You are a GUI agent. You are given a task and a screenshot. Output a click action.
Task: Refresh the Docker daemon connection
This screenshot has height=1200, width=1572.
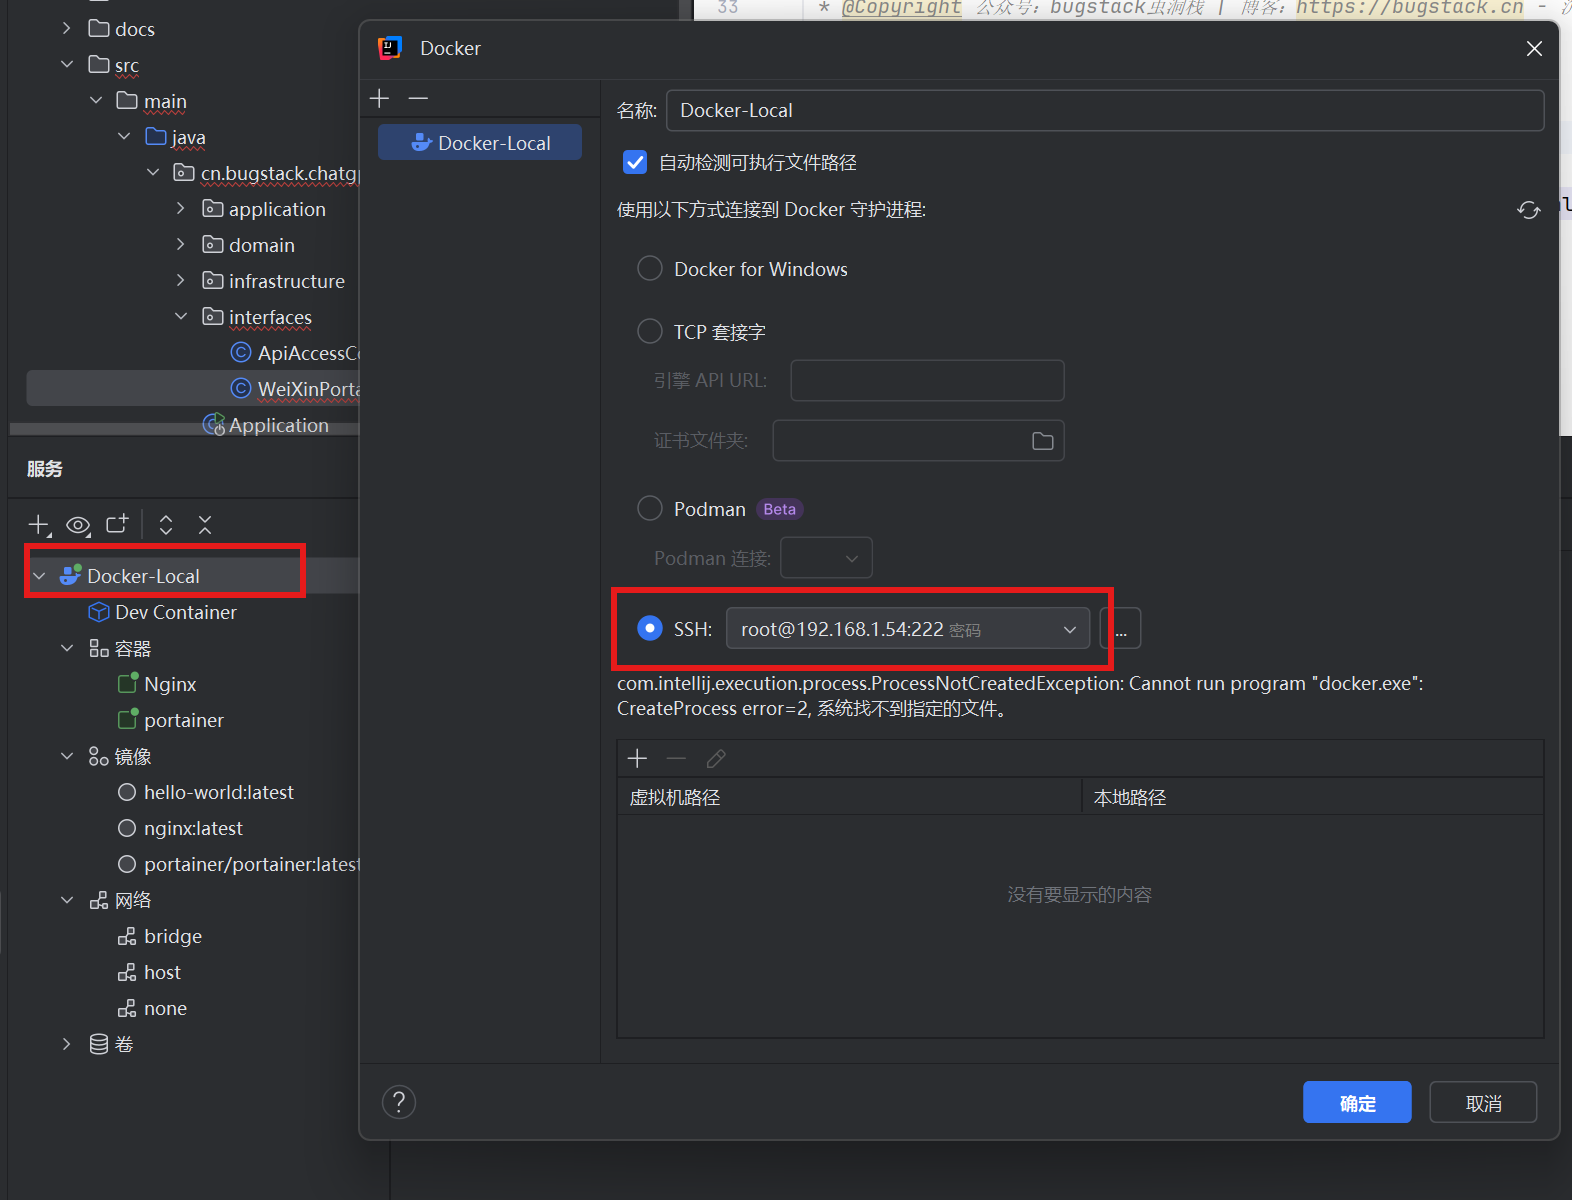coord(1528,210)
